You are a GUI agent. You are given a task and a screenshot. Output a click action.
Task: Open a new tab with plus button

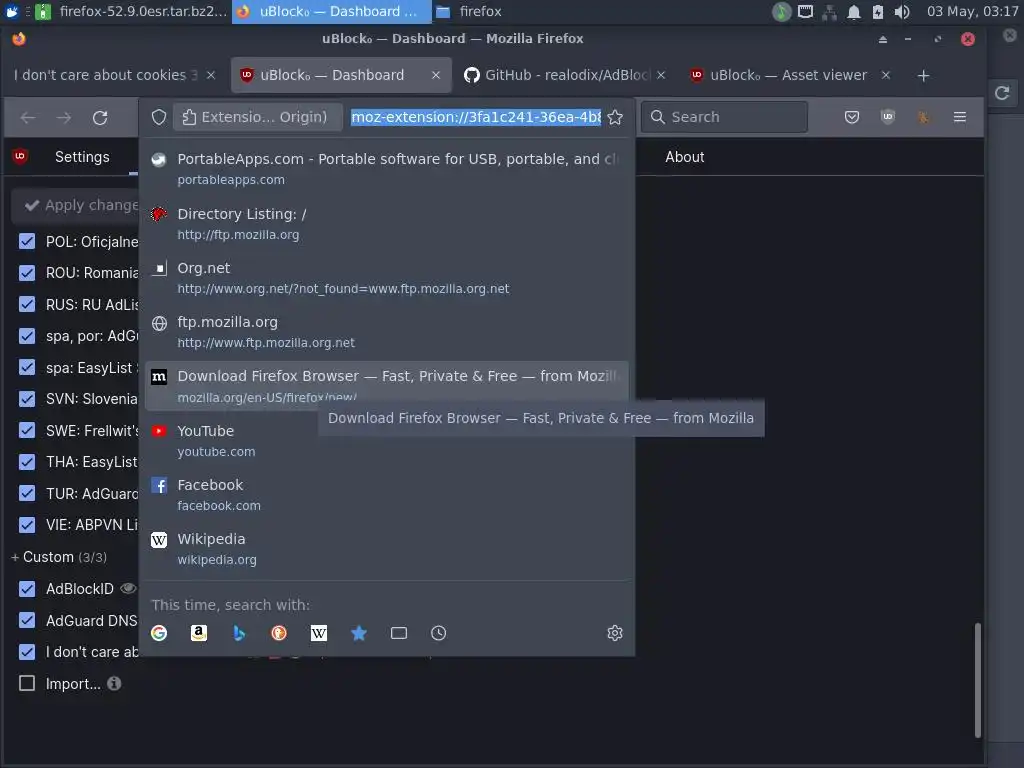pos(923,76)
